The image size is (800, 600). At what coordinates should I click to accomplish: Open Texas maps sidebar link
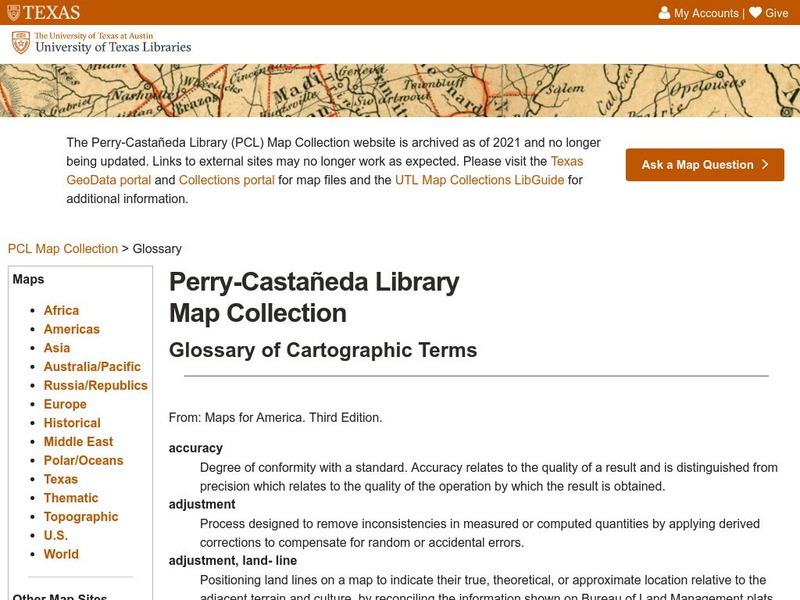pos(61,479)
